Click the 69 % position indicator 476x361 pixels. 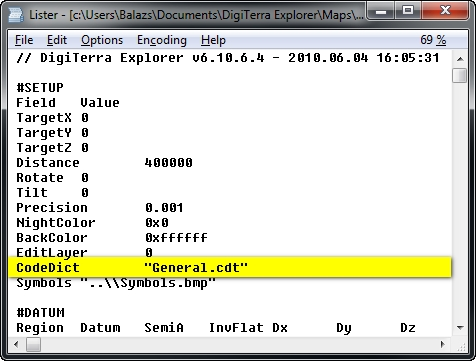click(x=433, y=40)
